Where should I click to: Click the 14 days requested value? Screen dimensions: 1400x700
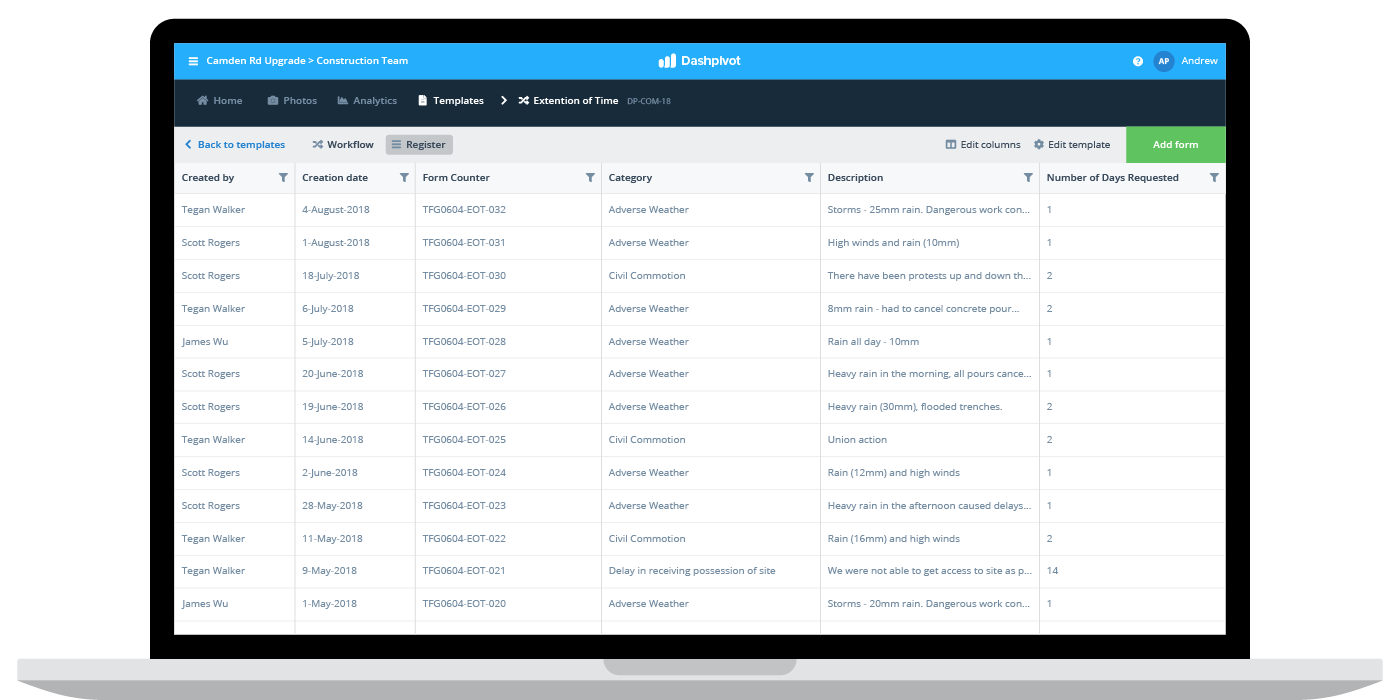click(x=1052, y=571)
